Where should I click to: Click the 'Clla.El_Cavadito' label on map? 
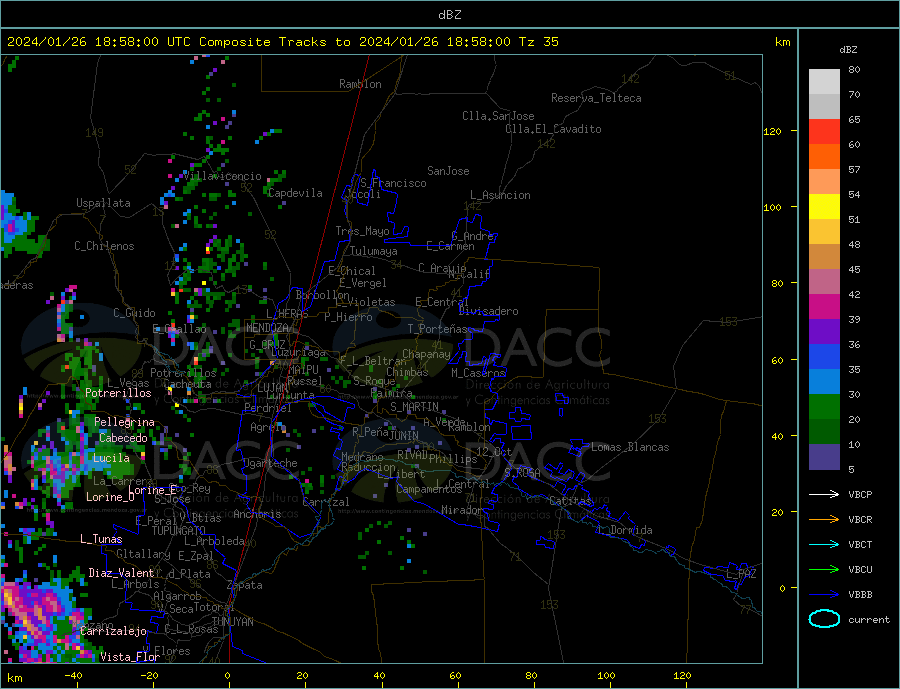click(x=553, y=129)
